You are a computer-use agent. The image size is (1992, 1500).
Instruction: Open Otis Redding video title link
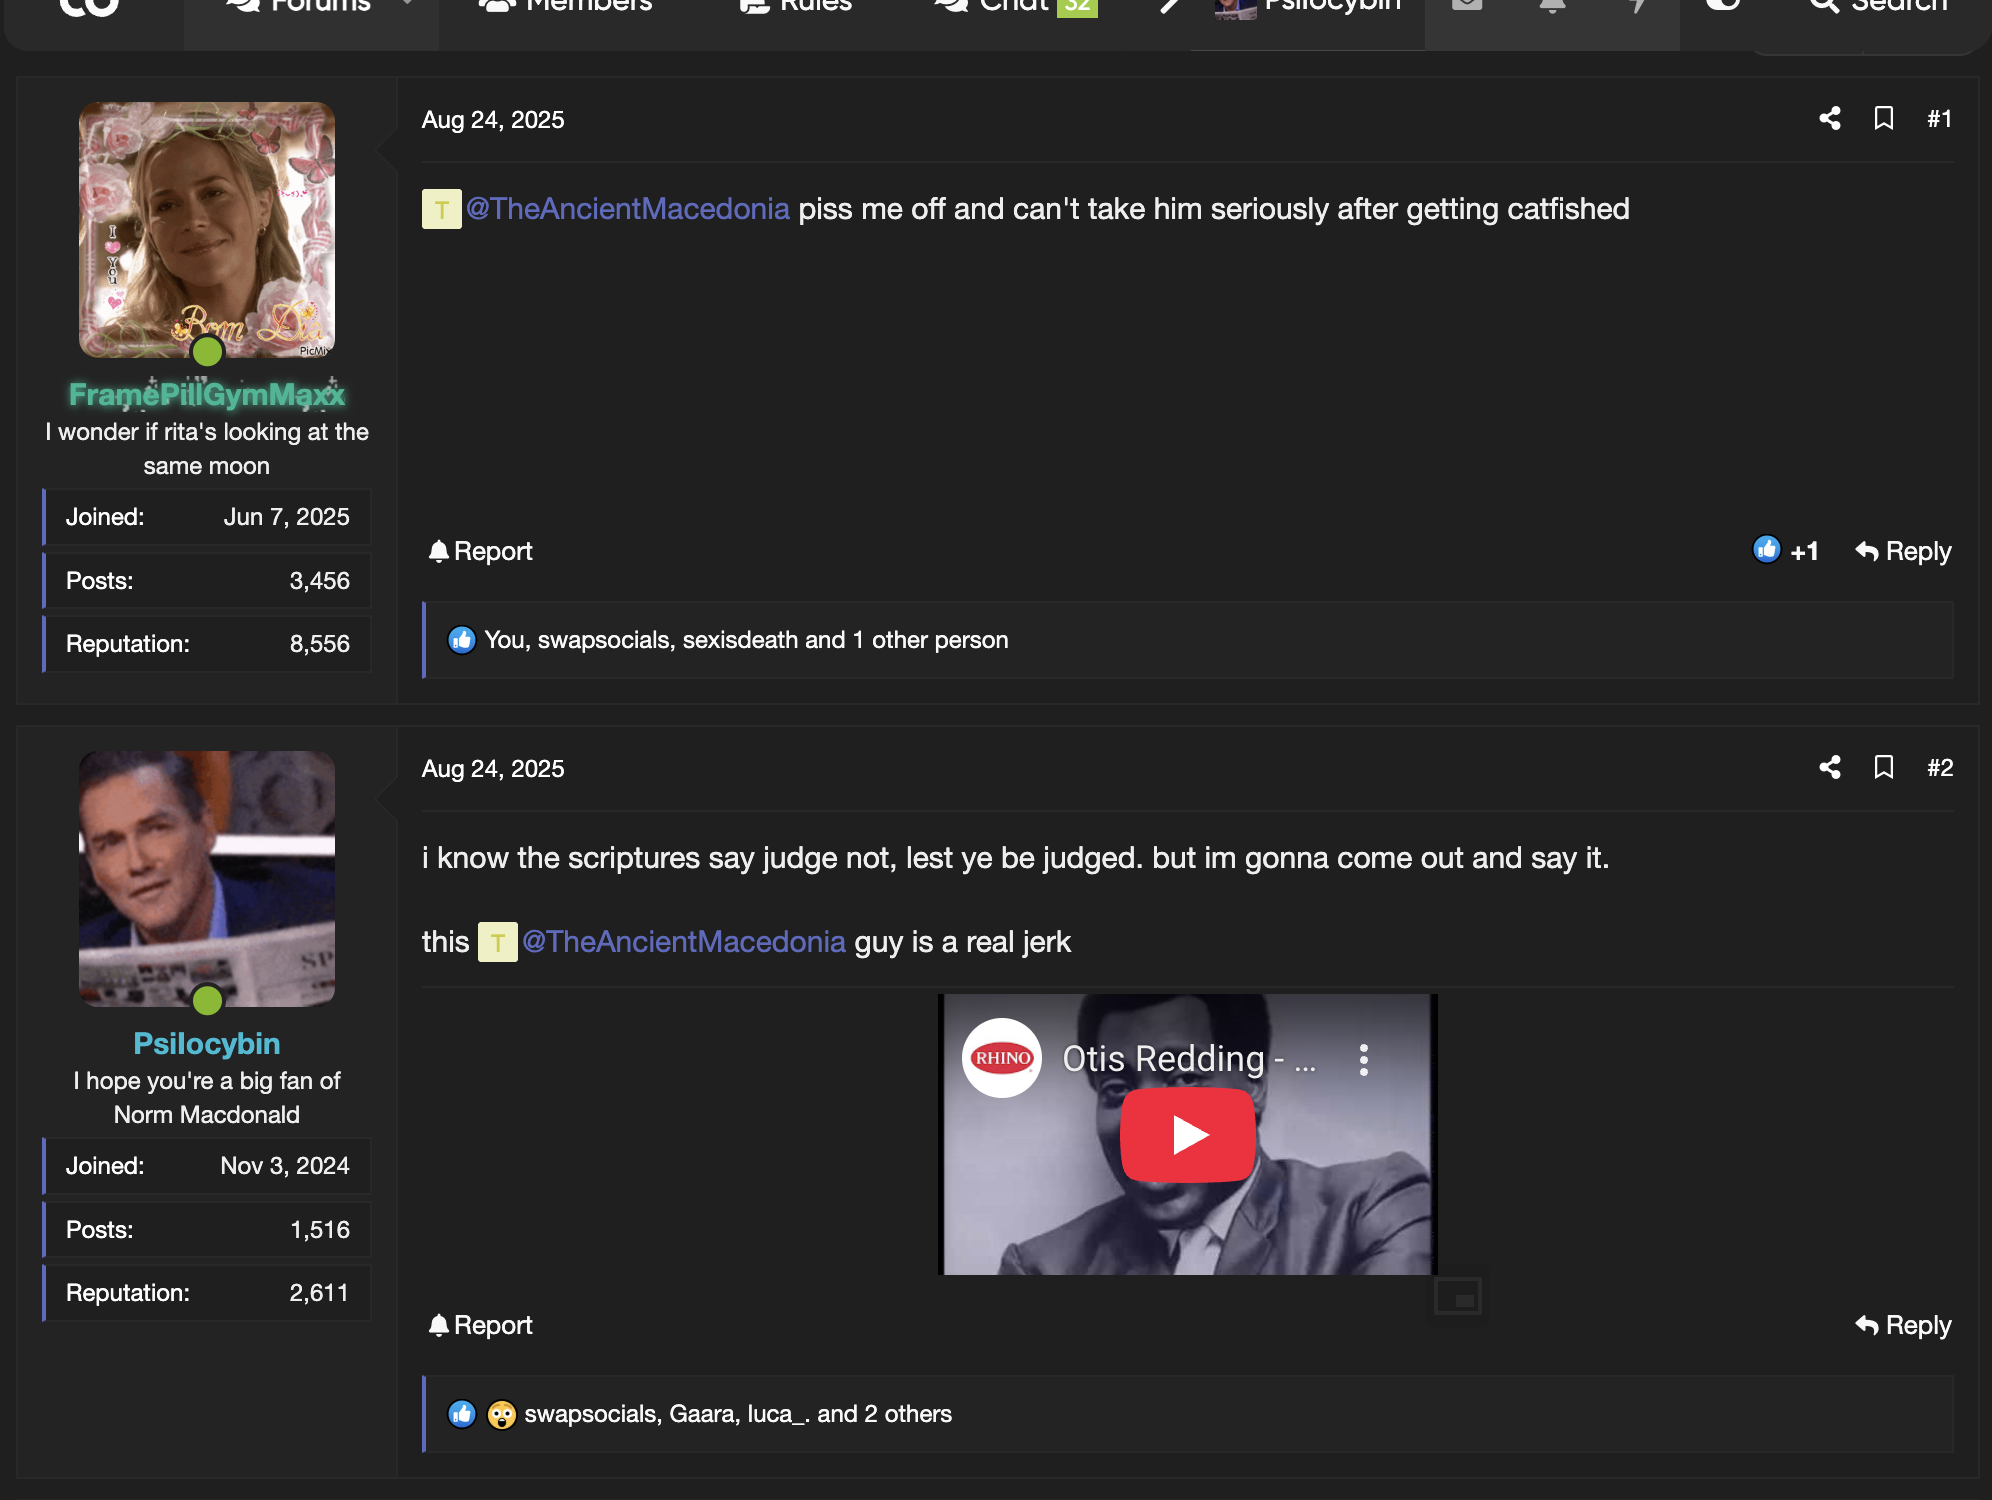coord(1189,1059)
